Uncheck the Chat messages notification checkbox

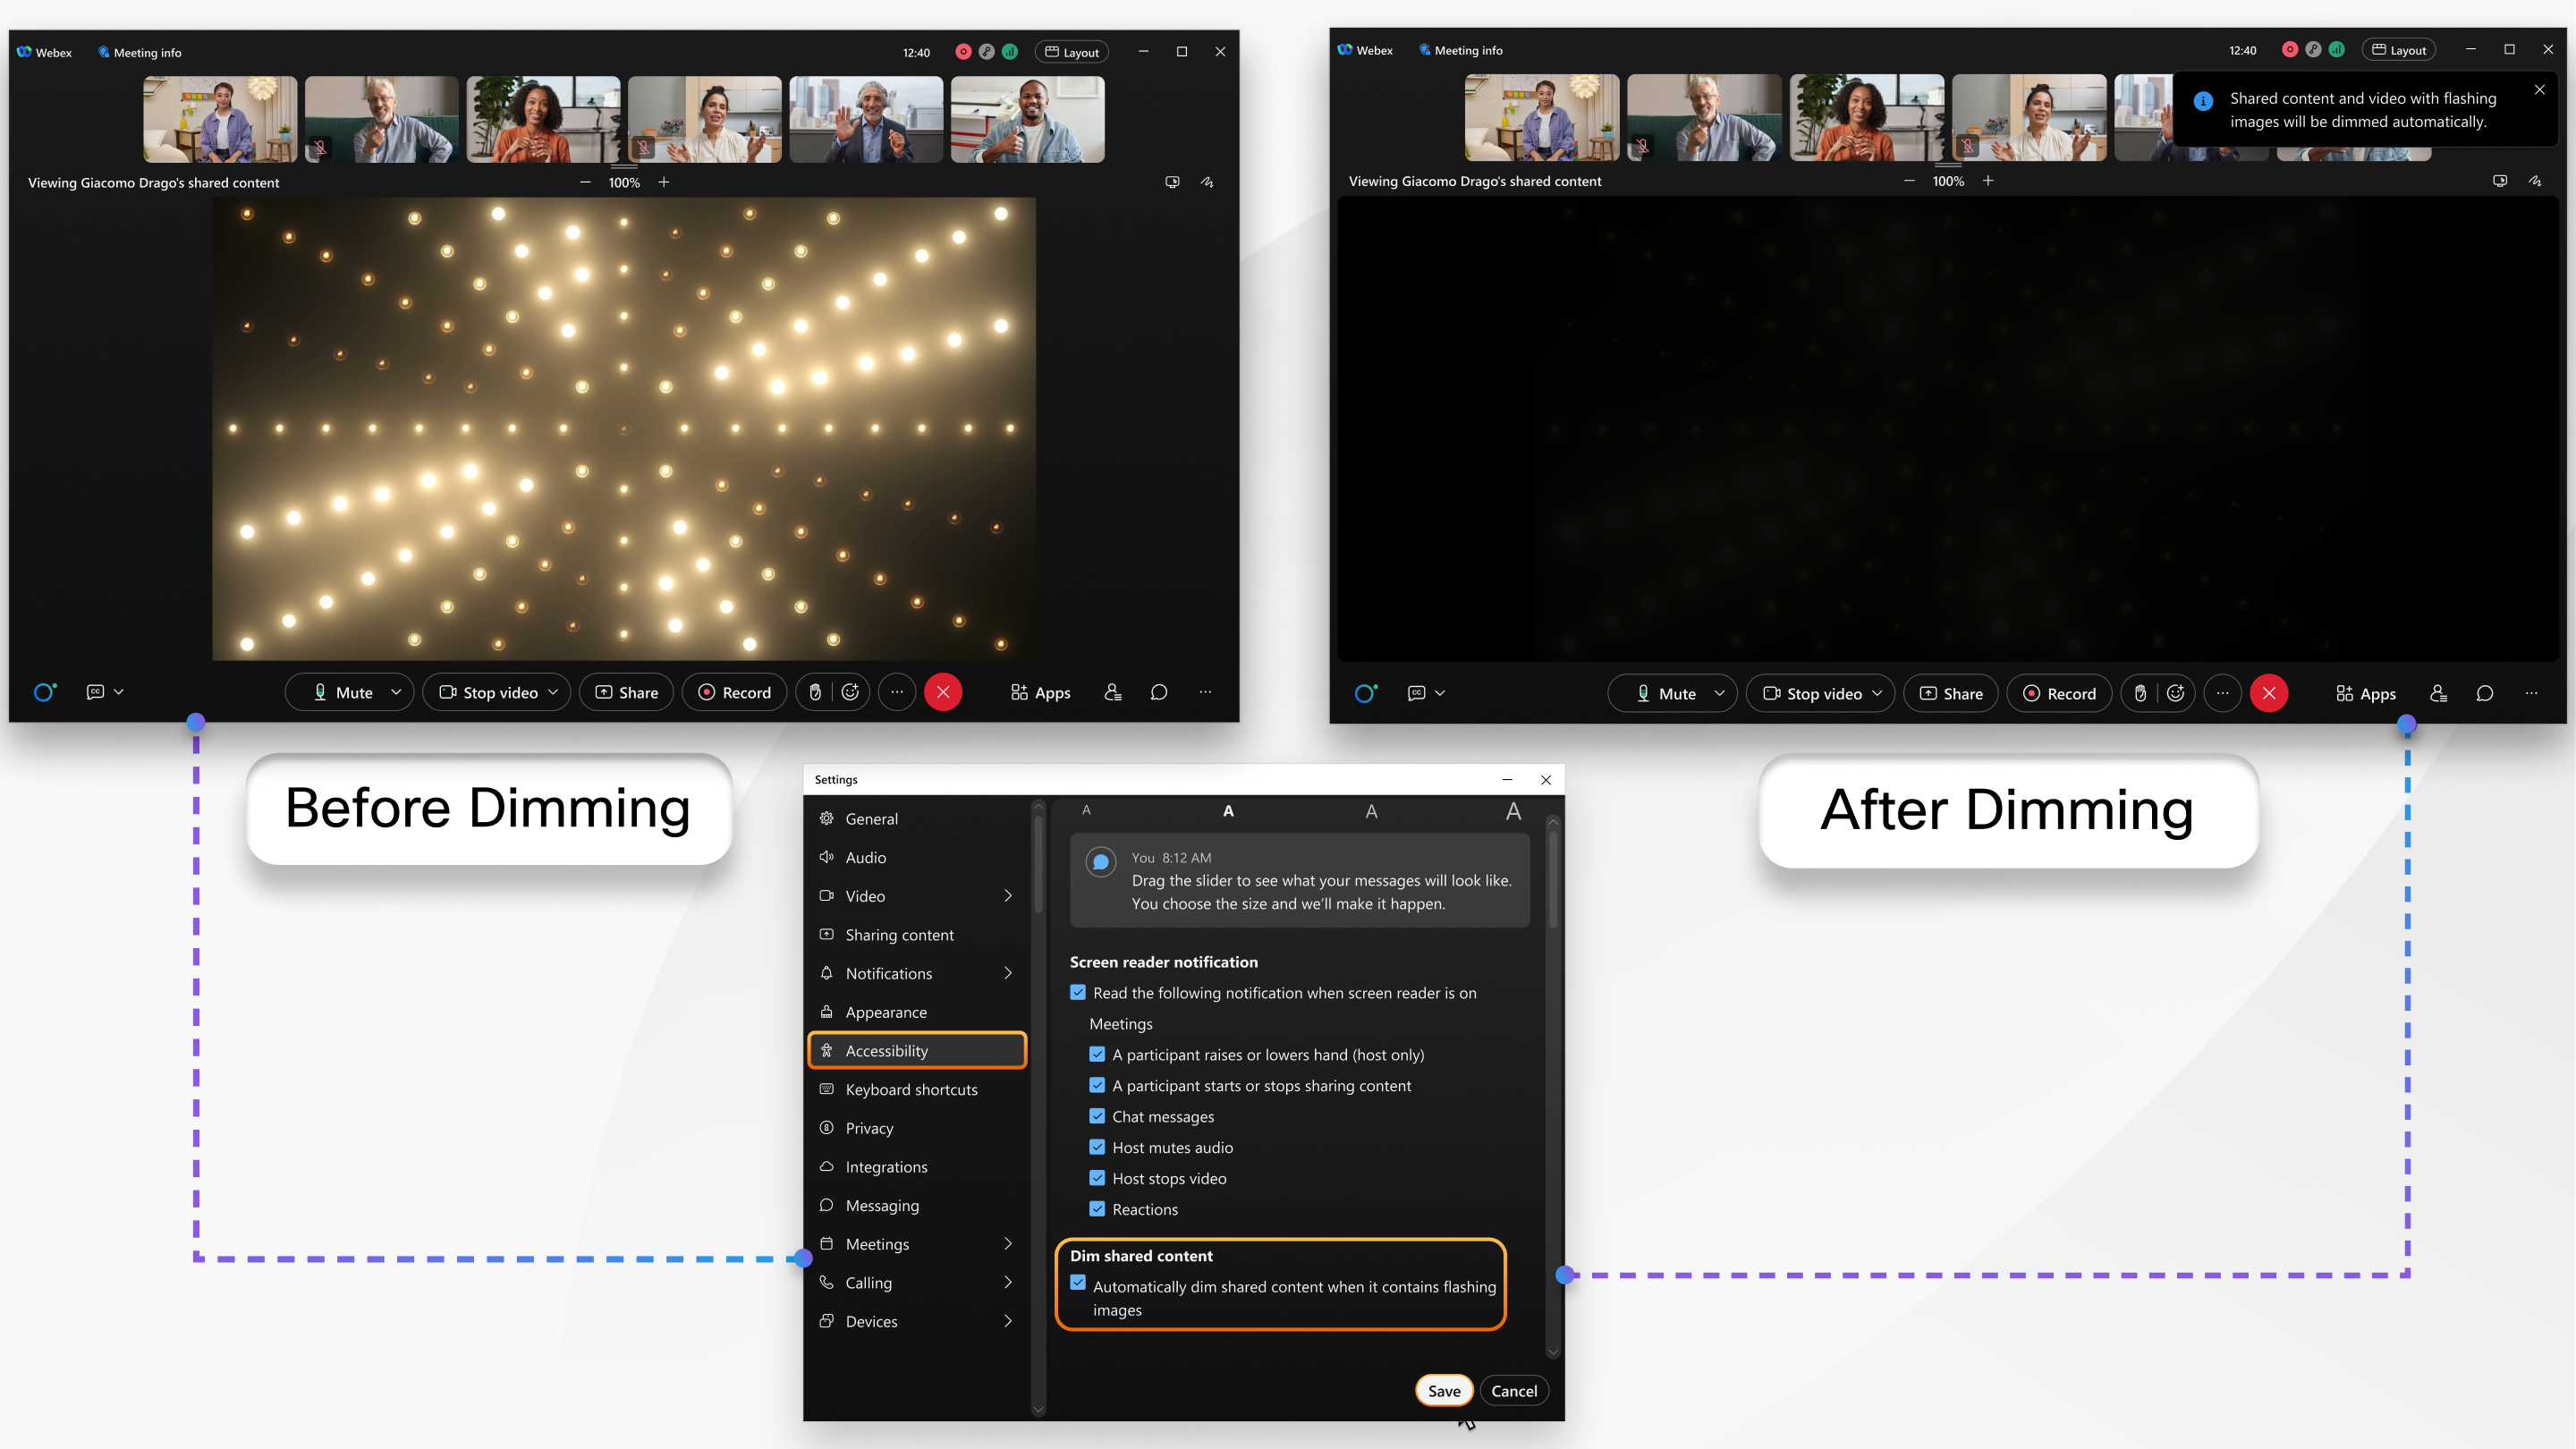[x=1097, y=1116]
